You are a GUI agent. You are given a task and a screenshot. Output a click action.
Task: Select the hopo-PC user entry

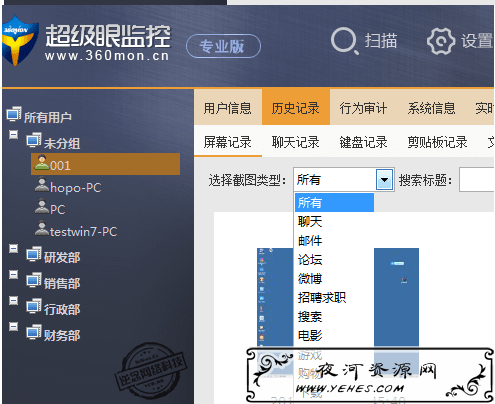(x=68, y=187)
